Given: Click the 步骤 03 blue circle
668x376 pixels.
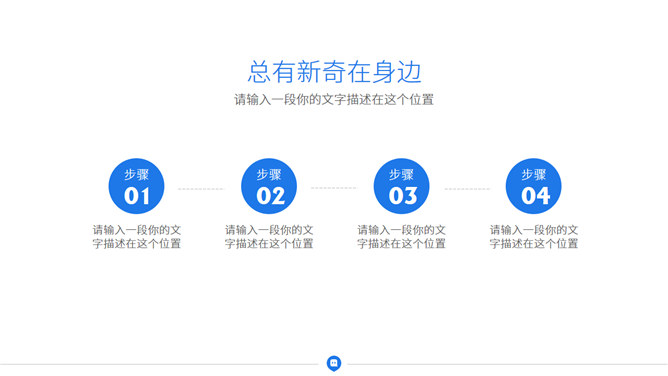Looking at the screenshot, I should tap(401, 186).
